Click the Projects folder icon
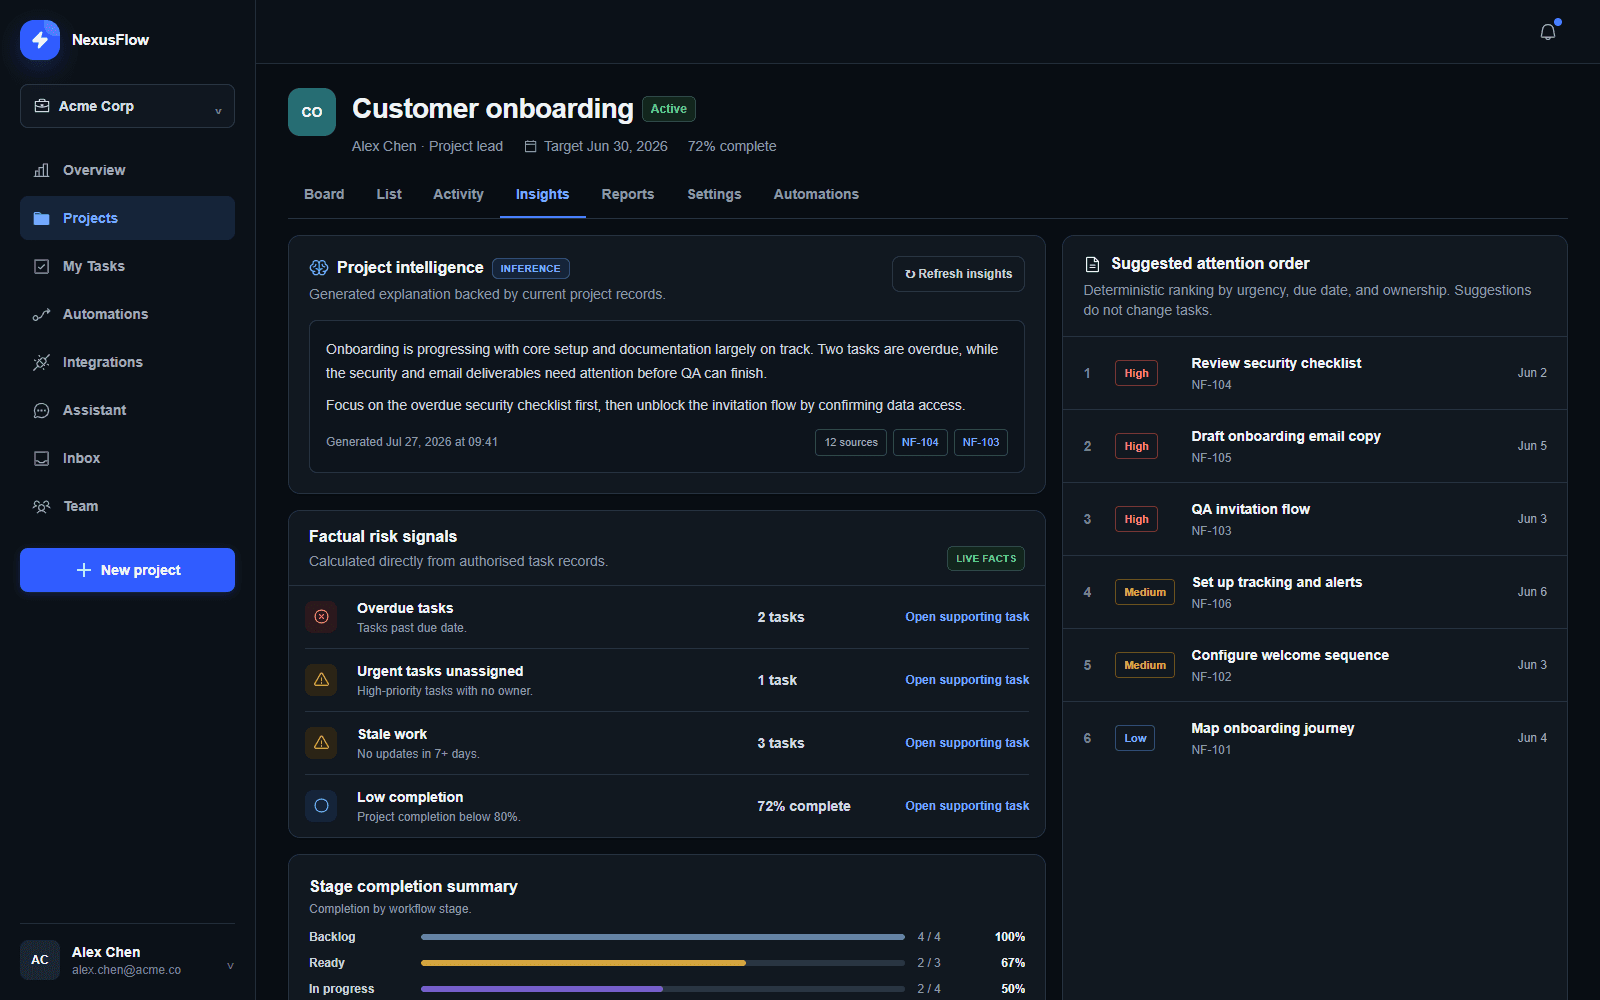The height and width of the screenshot is (1000, 1600). [41, 218]
